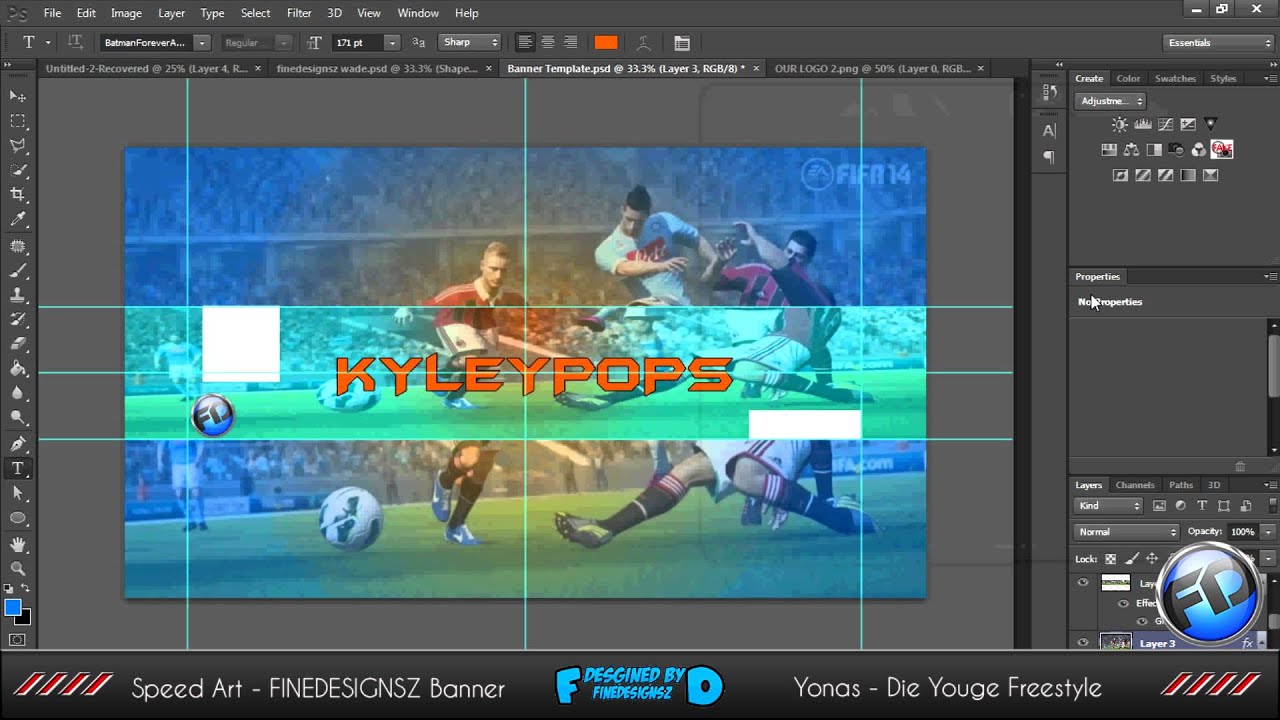1280x720 pixels.
Task: Open the Sharp anti-aliasing dropdown
Action: (470, 43)
